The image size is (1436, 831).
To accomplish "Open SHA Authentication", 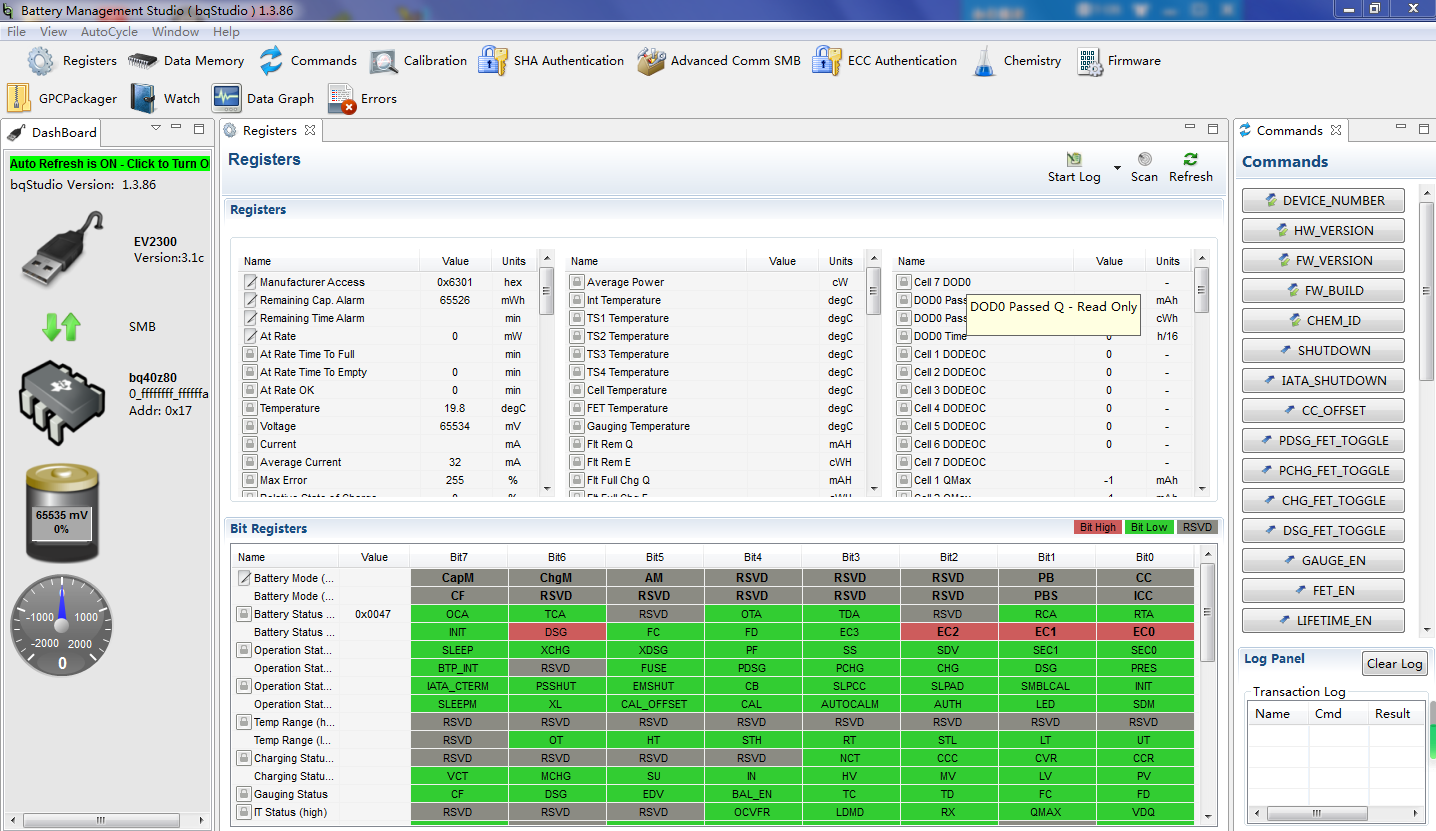I will pyautogui.click(x=551, y=61).
